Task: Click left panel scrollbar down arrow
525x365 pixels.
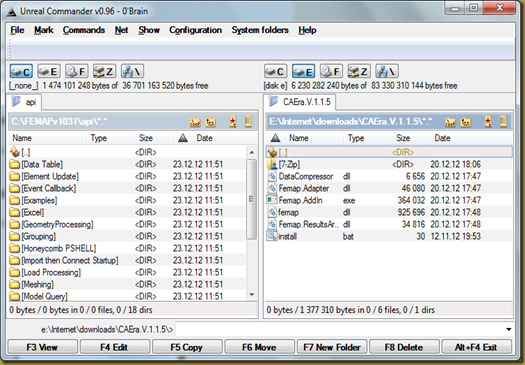Action: [252, 295]
